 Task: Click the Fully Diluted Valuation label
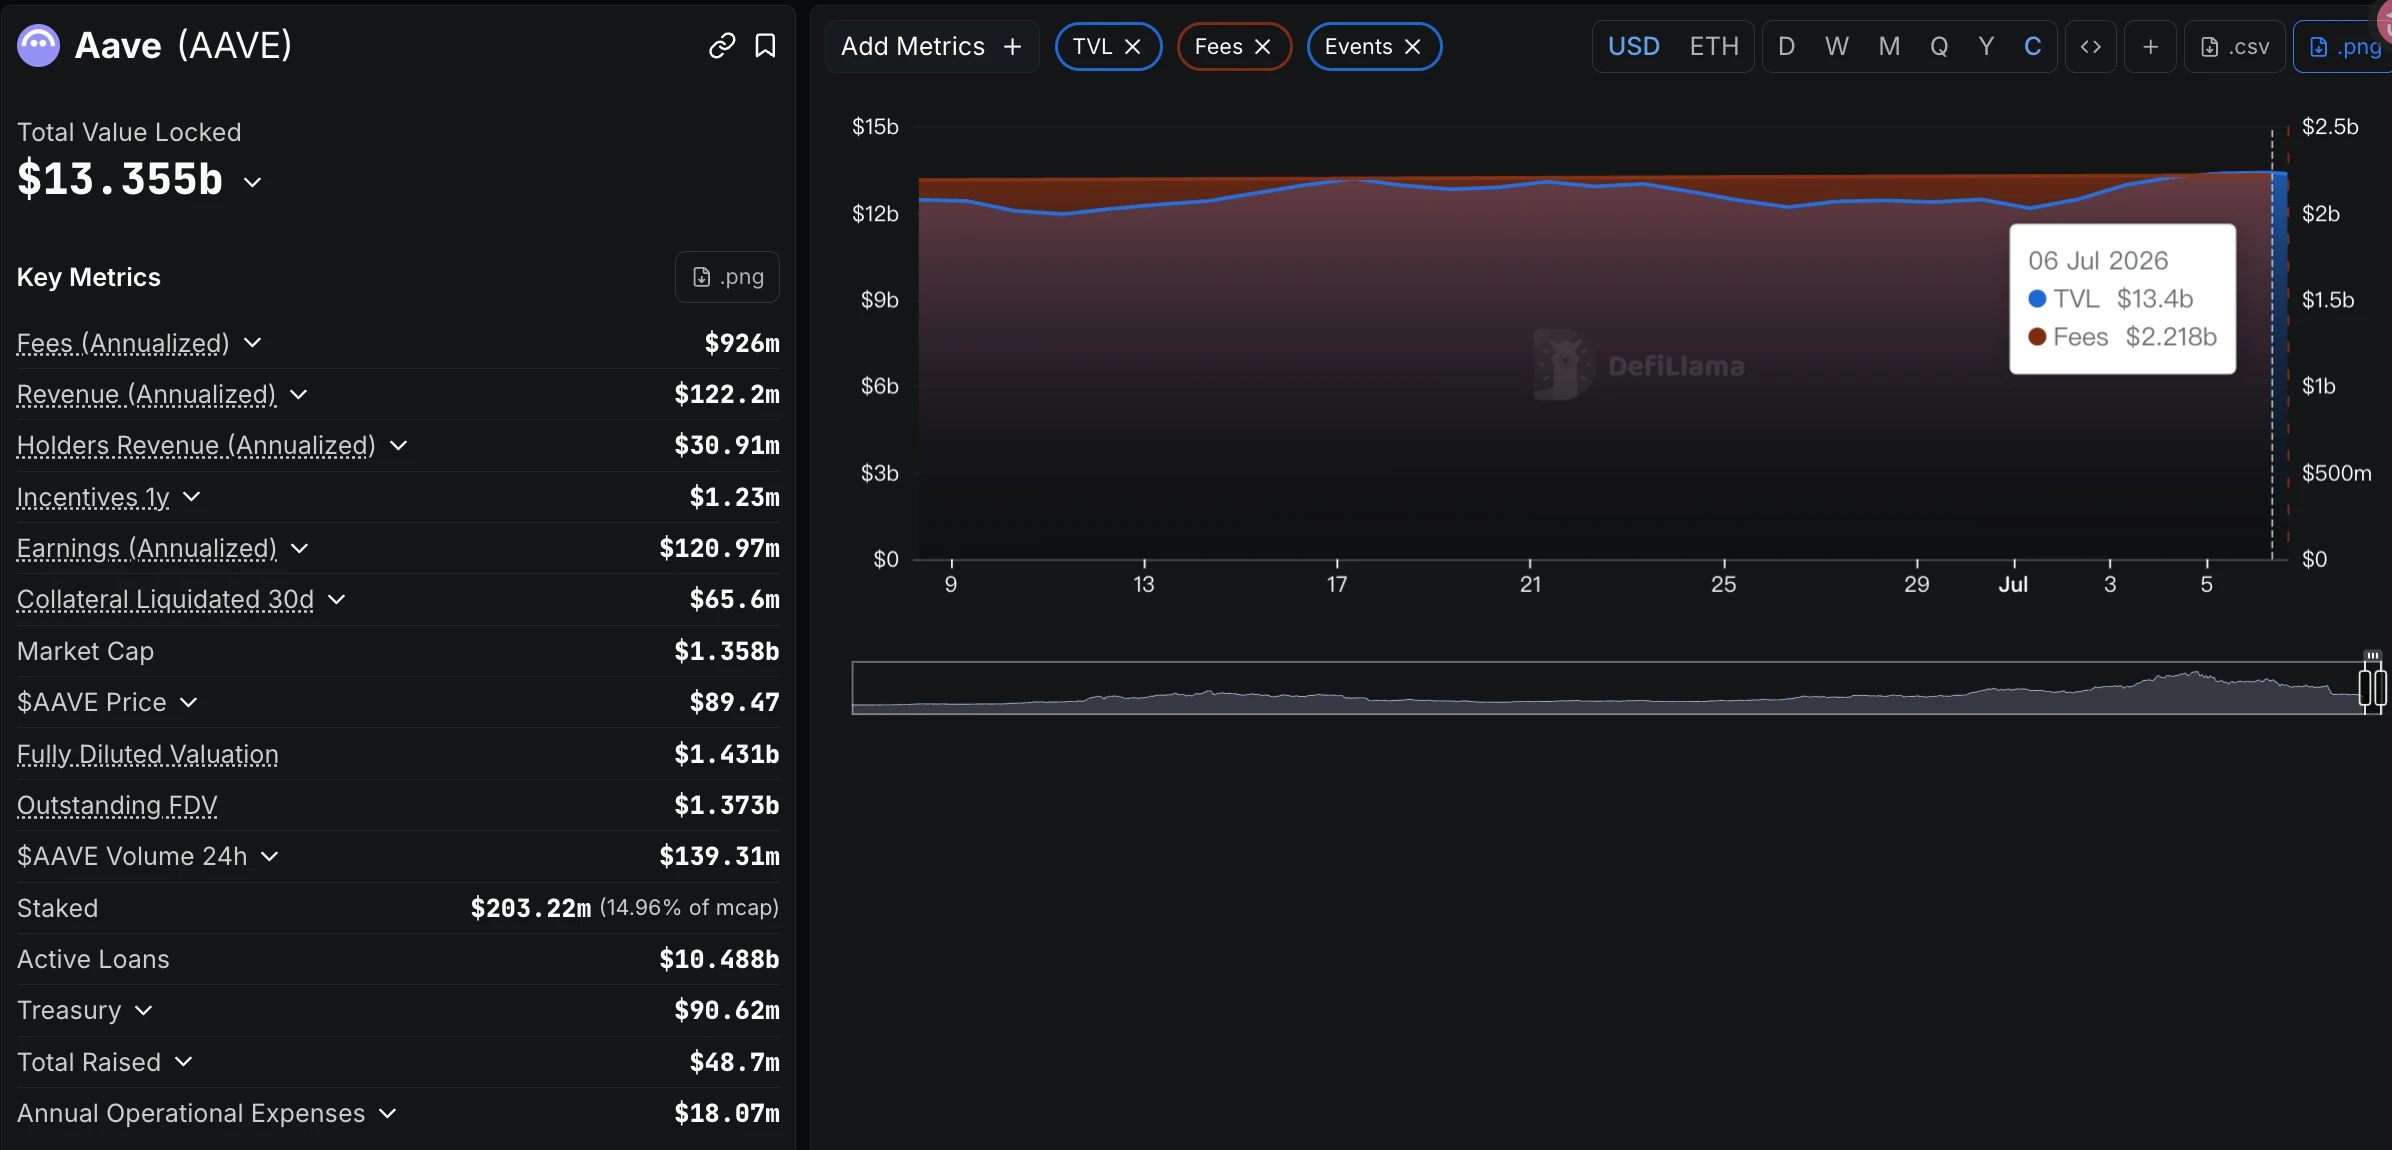148,755
